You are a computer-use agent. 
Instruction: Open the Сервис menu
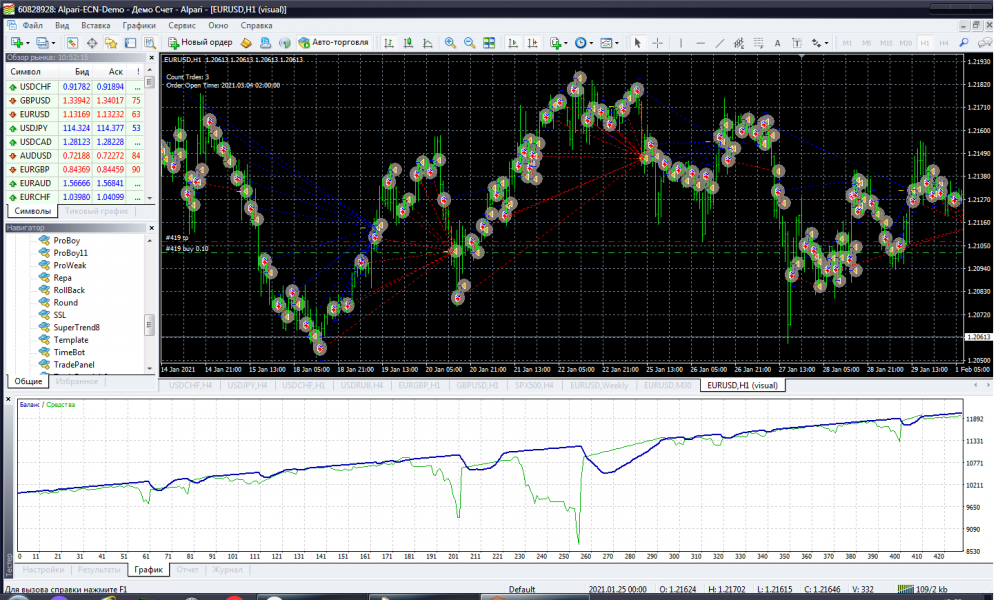181,23
